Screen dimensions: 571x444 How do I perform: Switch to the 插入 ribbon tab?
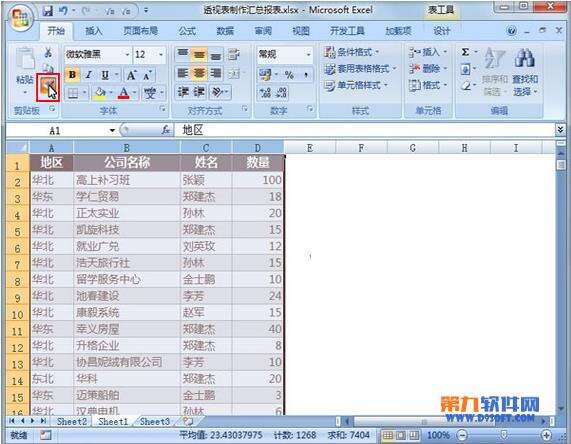click(x=94, y=31)
